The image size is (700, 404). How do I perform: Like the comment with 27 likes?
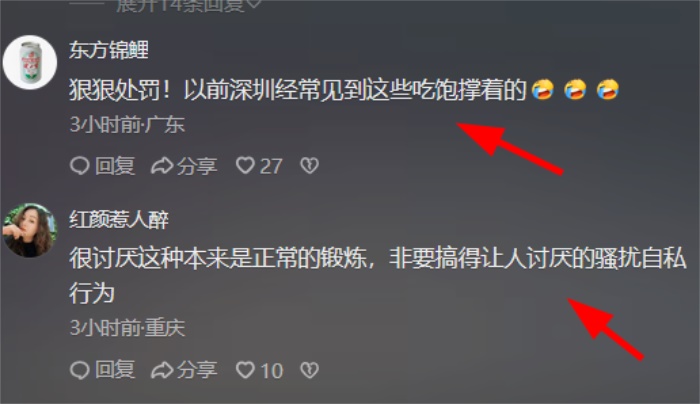[x=245, y=166]
